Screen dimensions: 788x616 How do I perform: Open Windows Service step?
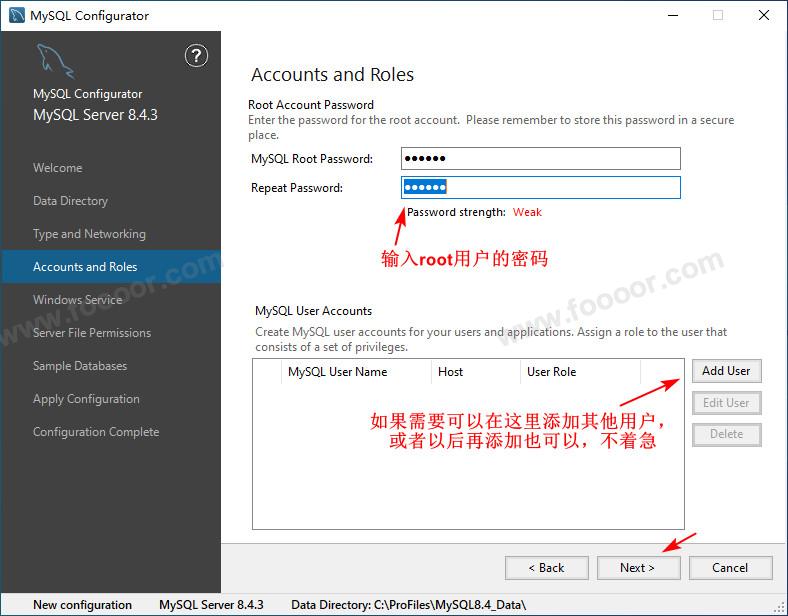click(x=77, y=300)
